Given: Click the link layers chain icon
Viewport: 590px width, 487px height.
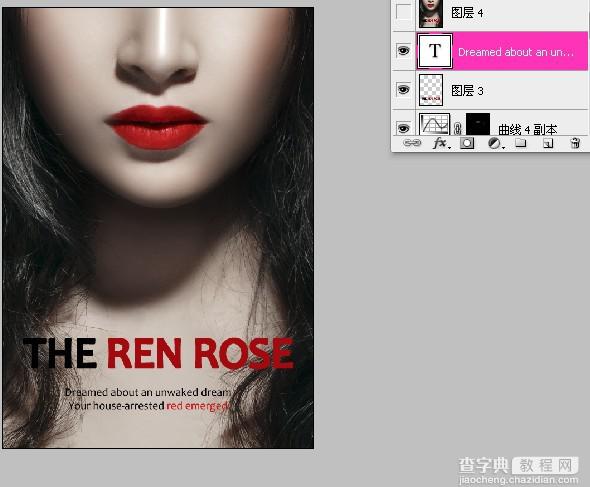Looking at the screenshot, I should click(412, 143).
